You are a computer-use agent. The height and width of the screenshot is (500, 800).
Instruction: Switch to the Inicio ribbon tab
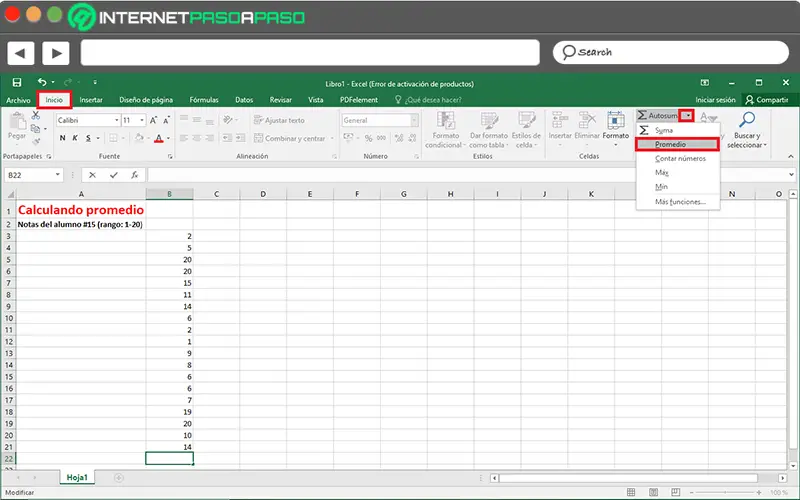tap(54, 100)
